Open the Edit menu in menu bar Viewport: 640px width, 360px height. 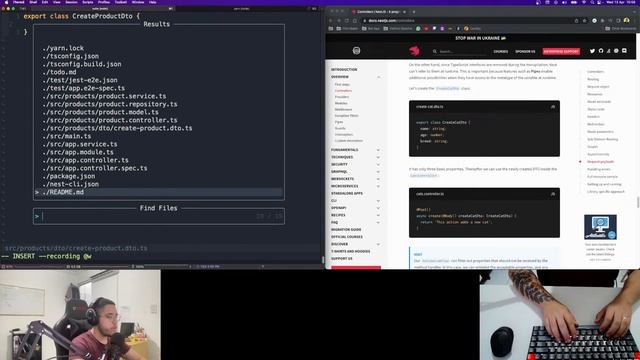click(45, 2)
